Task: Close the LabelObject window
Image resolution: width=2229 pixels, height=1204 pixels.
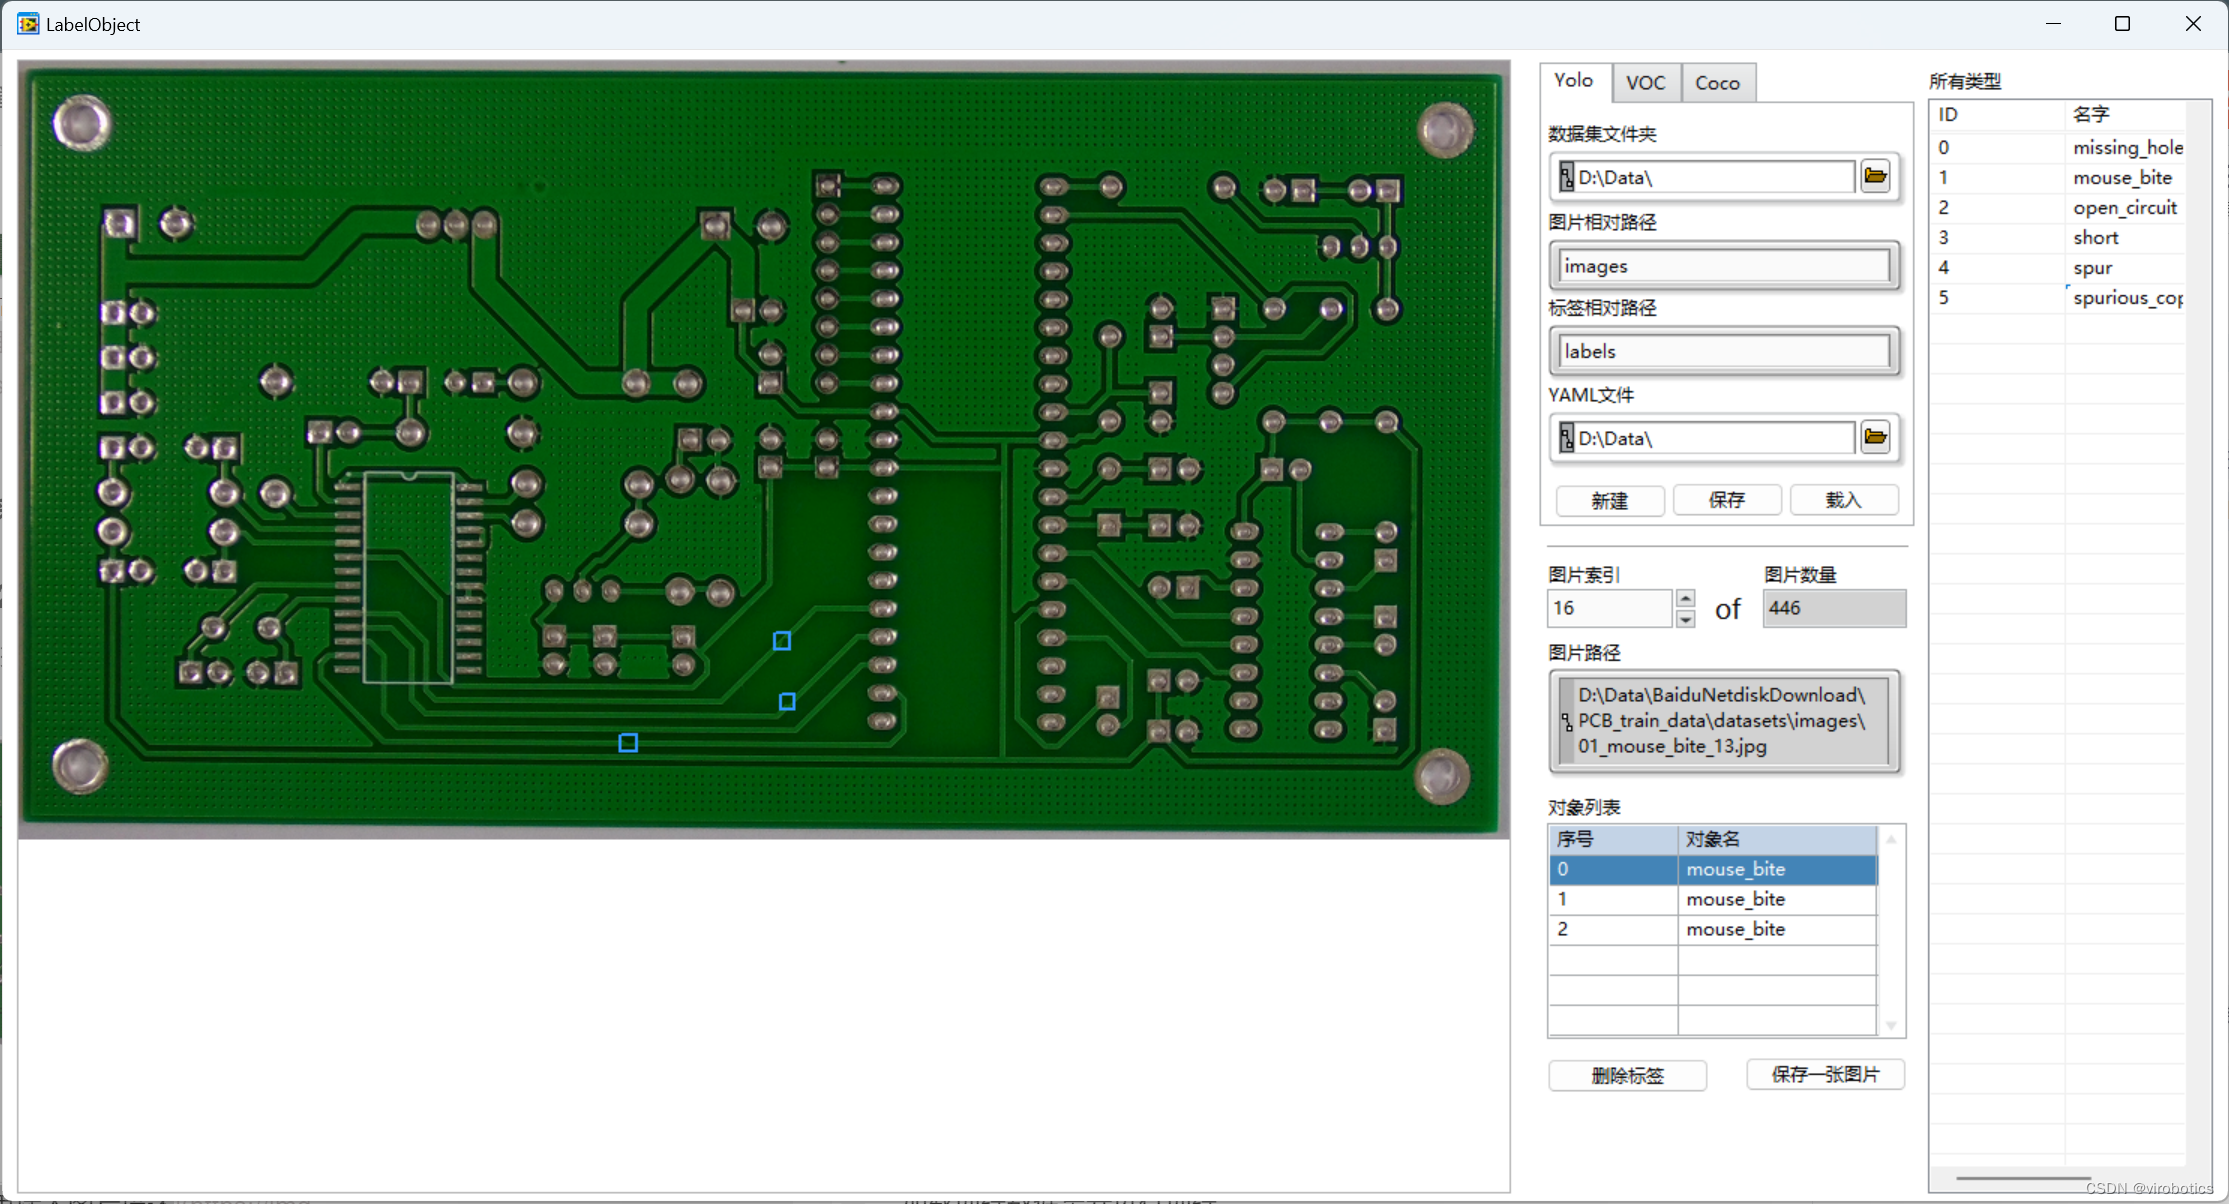Action: 2193,24
